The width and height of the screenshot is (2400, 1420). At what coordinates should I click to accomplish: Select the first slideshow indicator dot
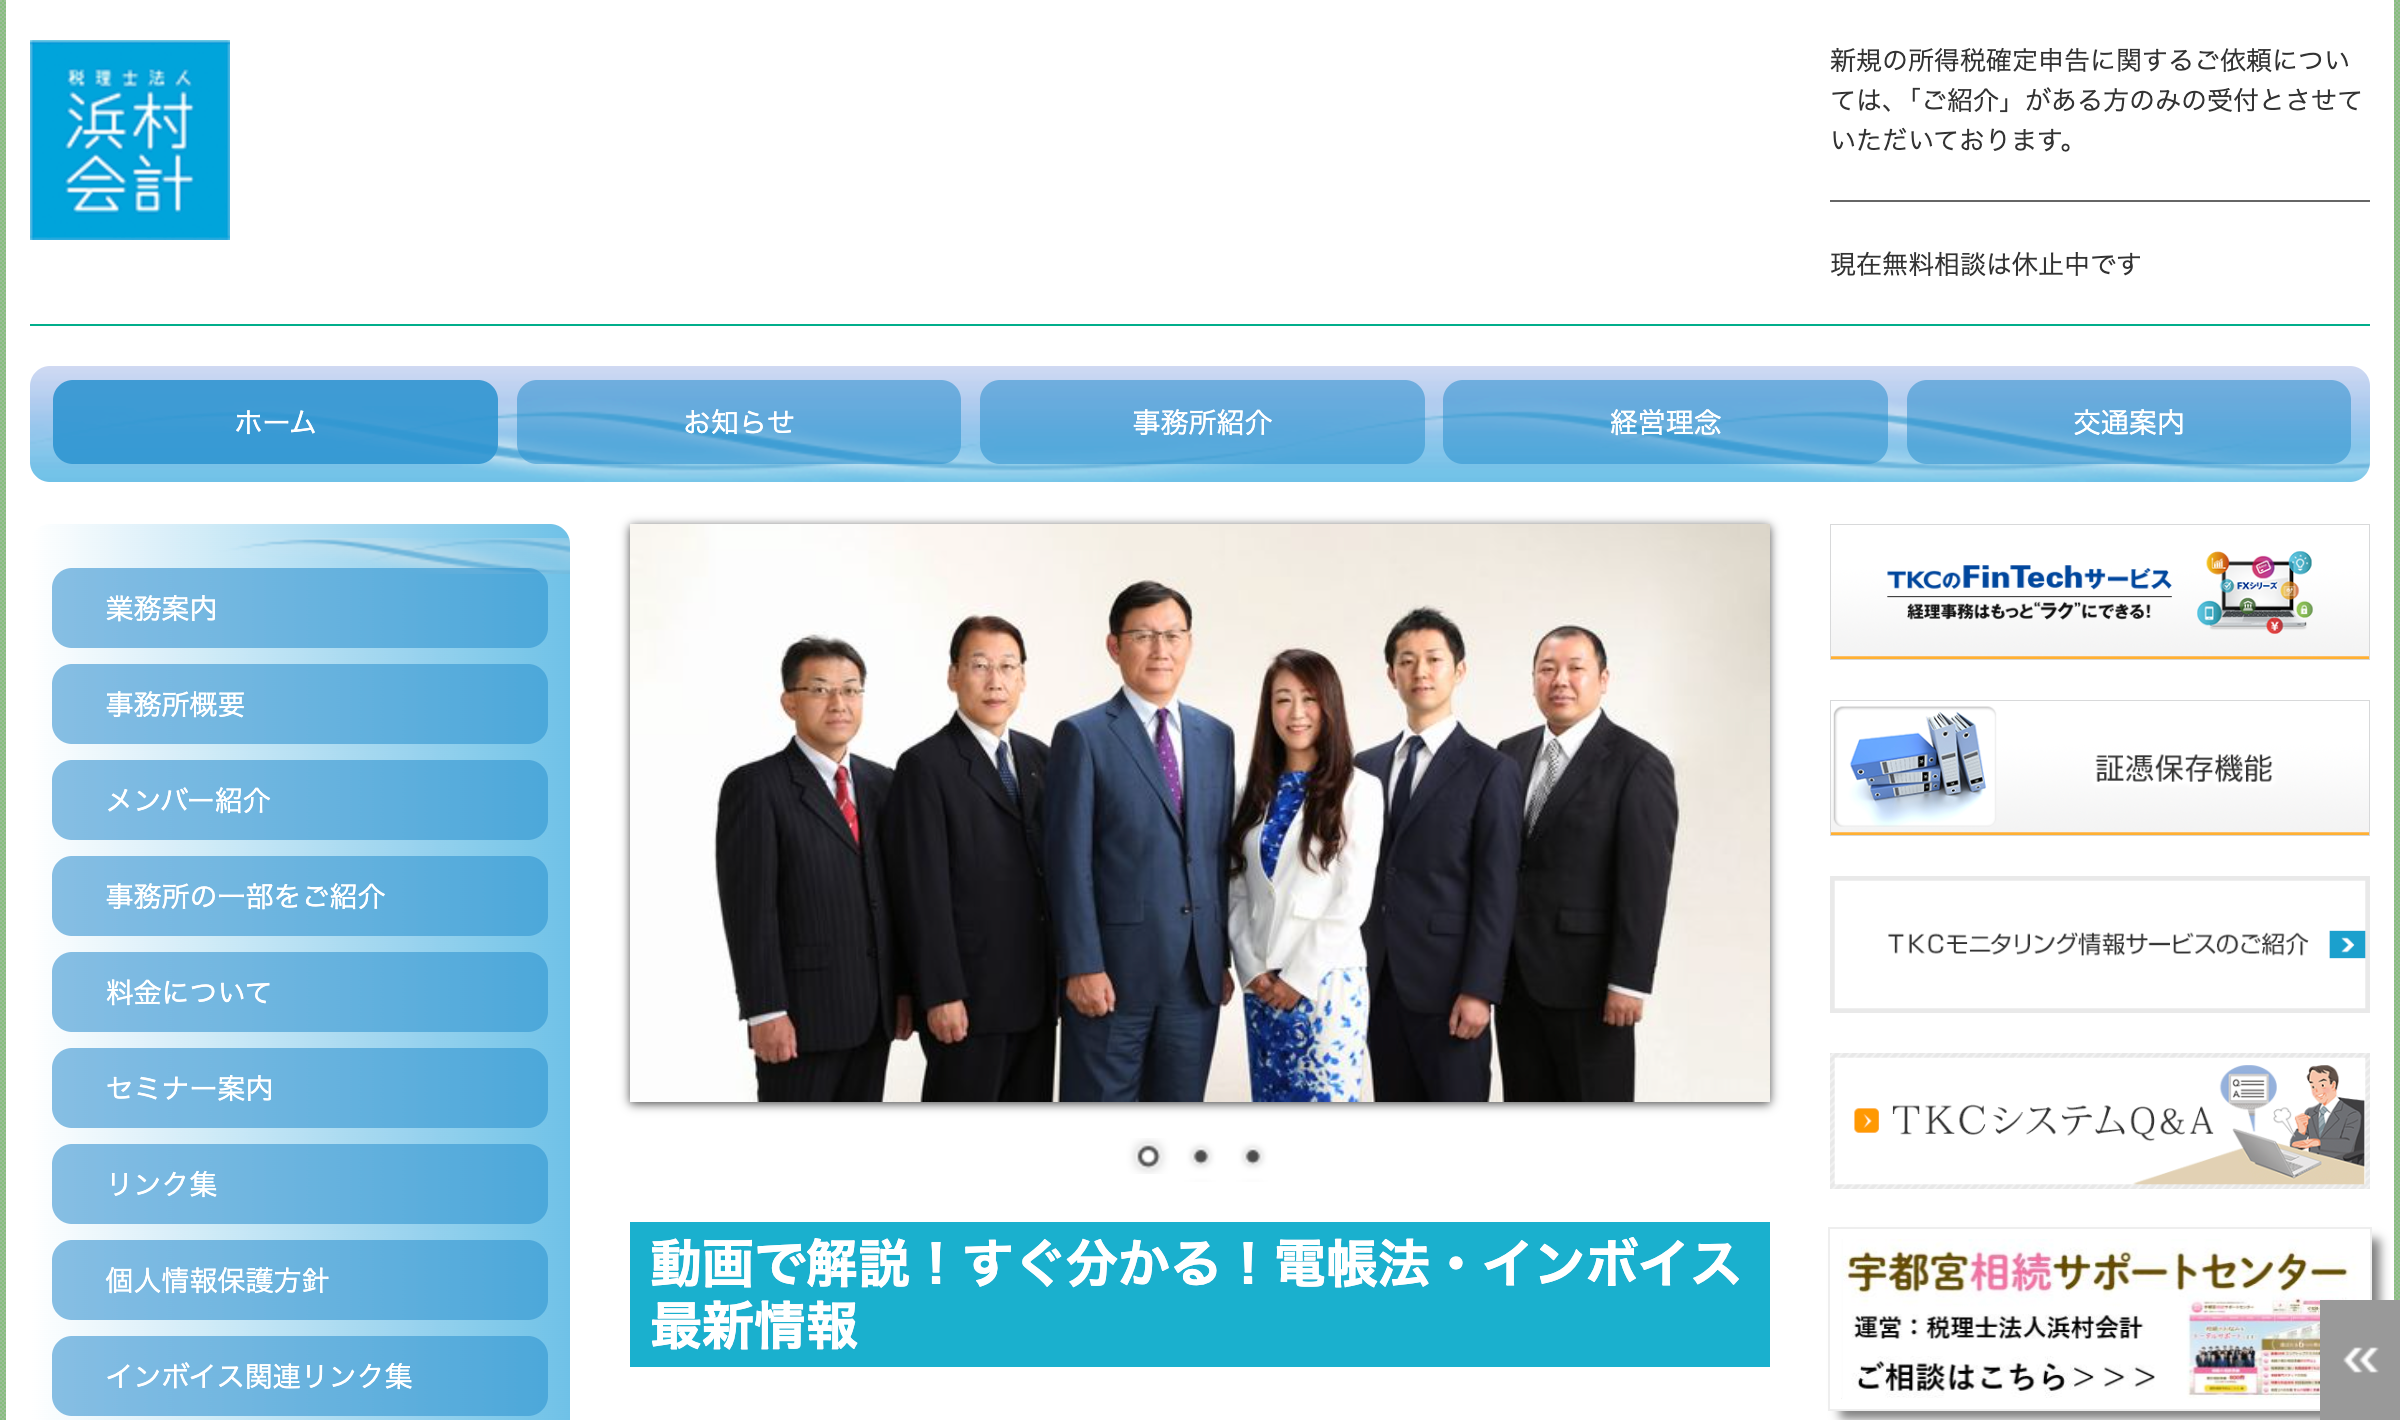click(x=1148, y=1156)
